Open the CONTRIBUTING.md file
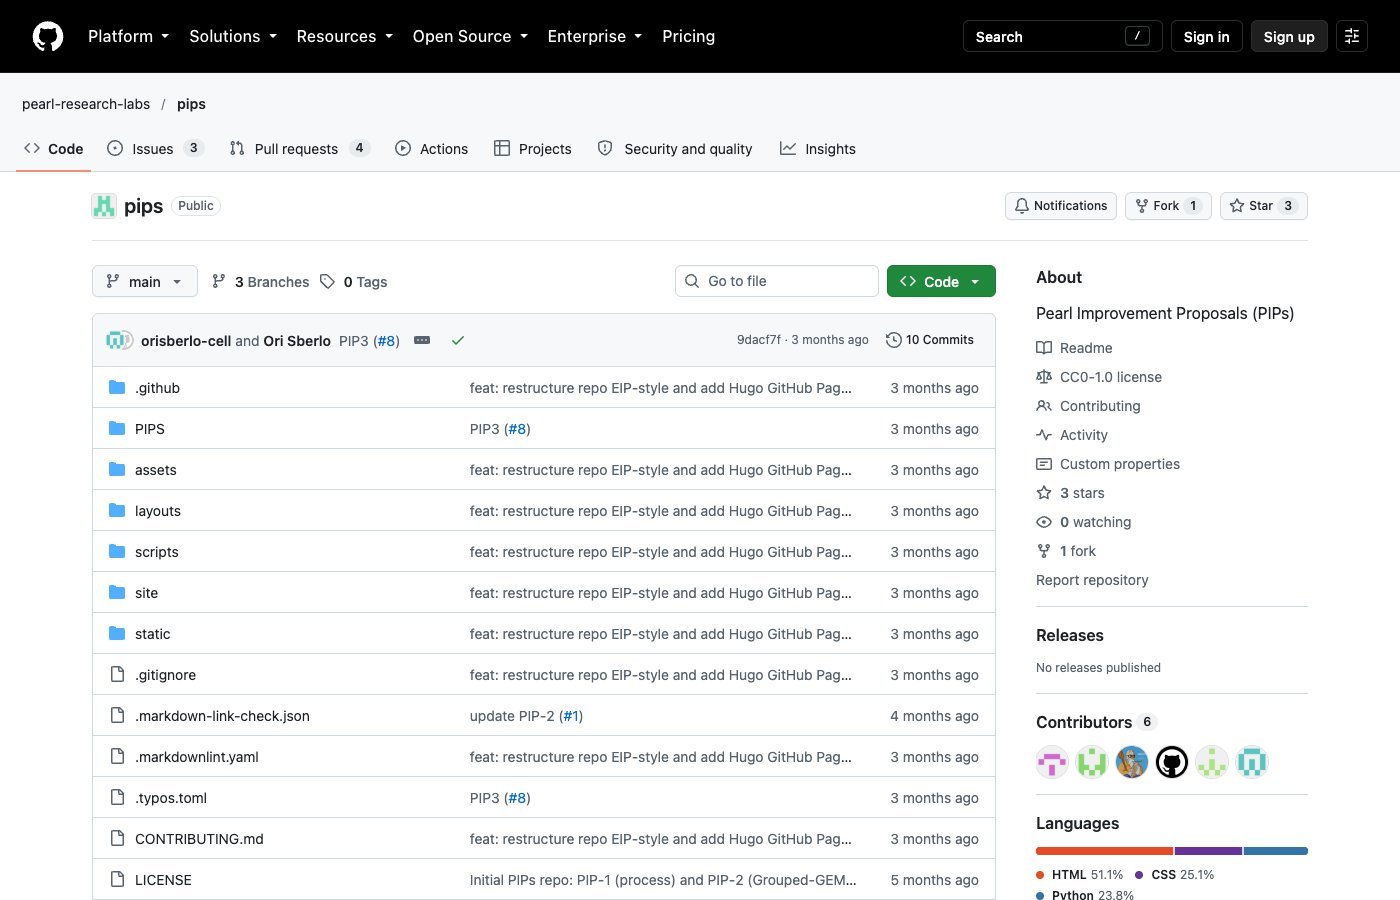1400x900 pixels. coord(199,839)
